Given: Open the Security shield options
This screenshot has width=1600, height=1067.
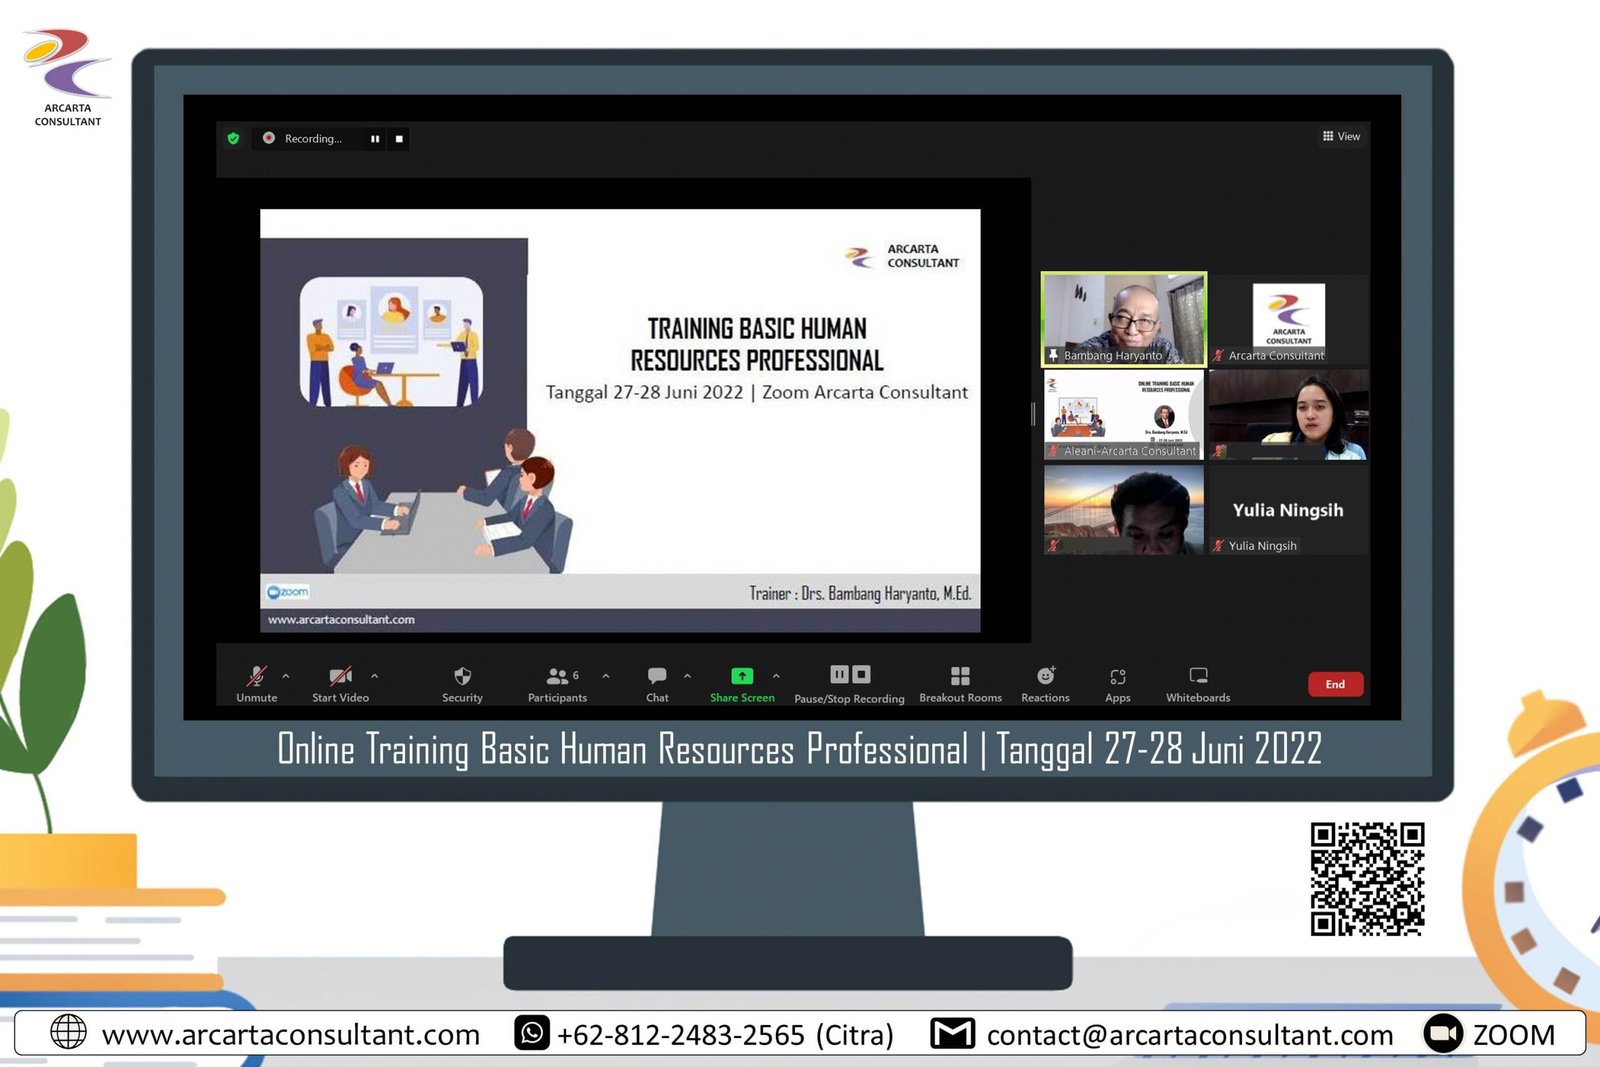Looking at the screenshot, I should point(462,677).
